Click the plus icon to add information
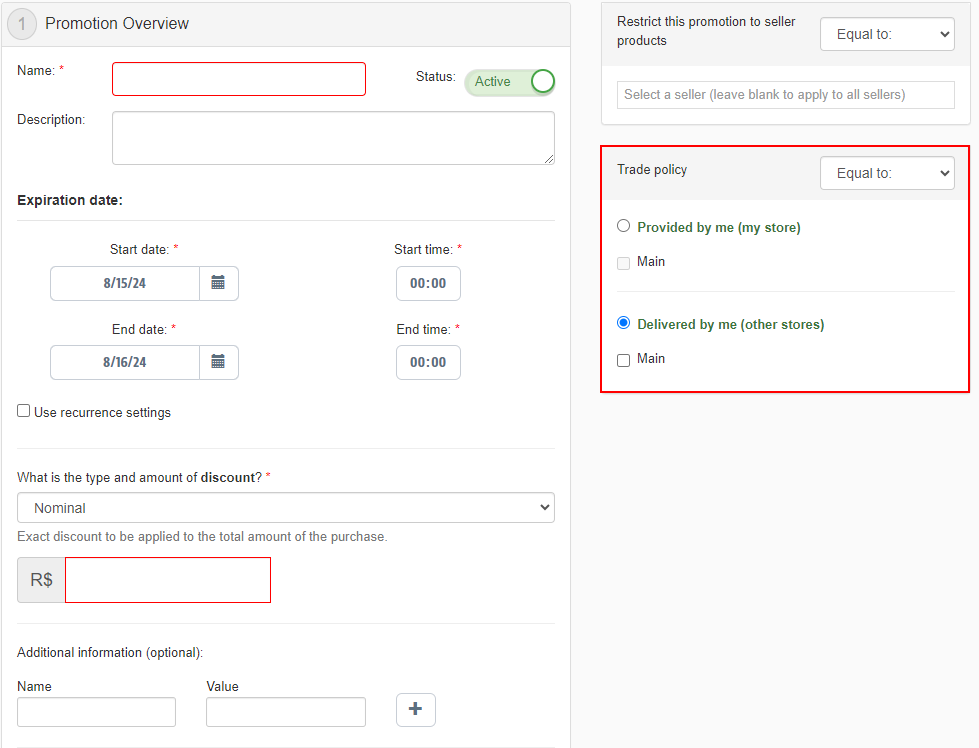Screen dimensions: 979x748 415,710
